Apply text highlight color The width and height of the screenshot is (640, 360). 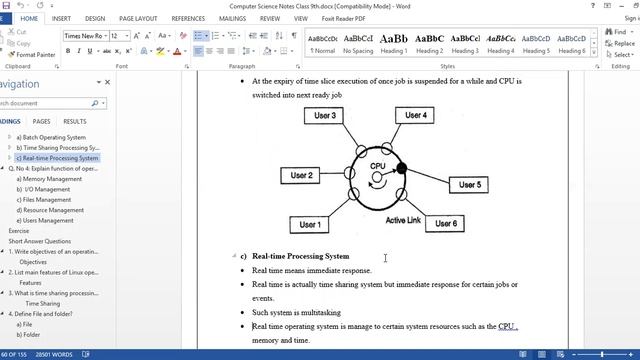tap(160, 51)
